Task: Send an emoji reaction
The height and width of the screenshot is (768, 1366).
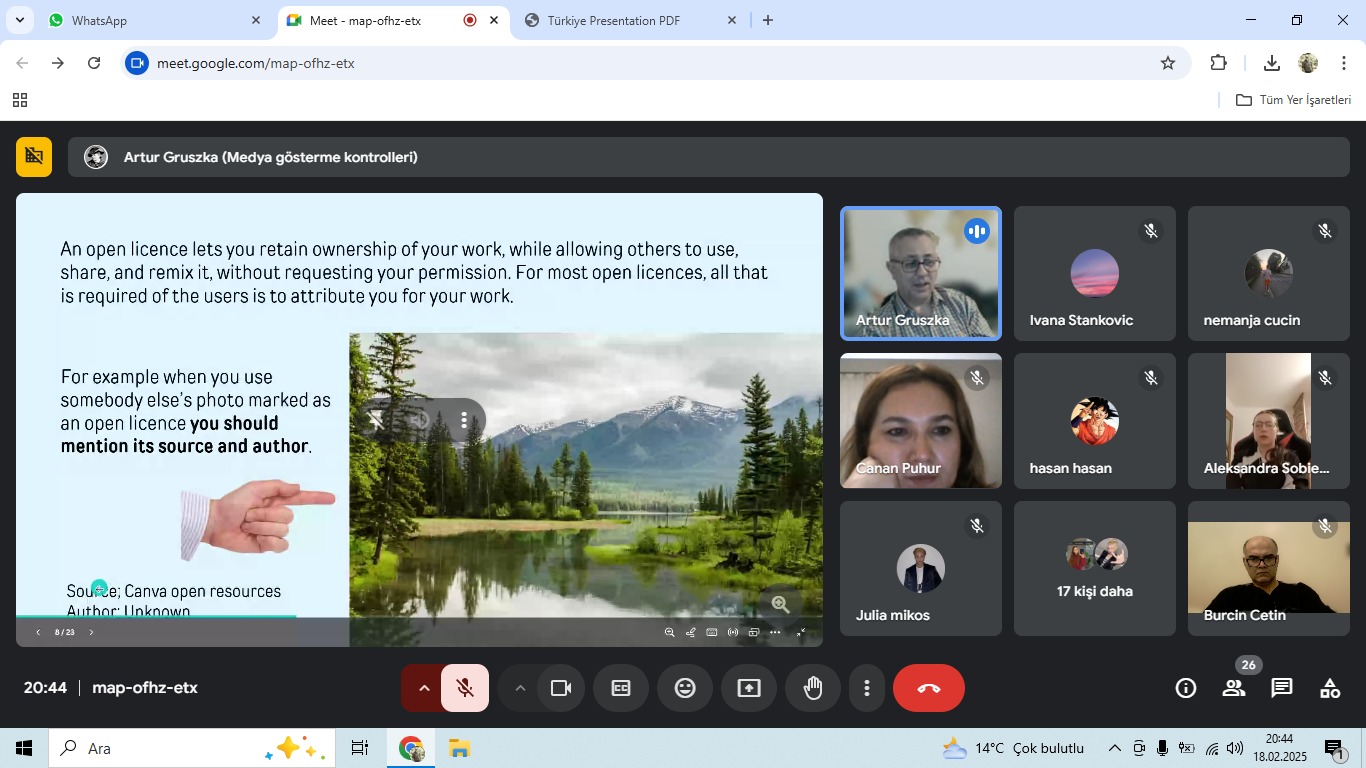Action: [685, 688]
